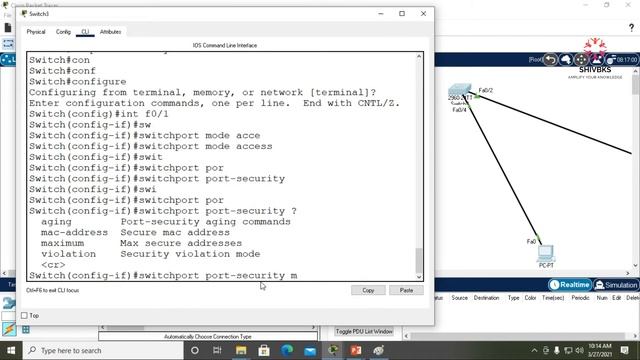Open Cortana circle icon on taskbar
This screenshot has width=640, height=360.
pyautogui.click(x=195, y=350)
